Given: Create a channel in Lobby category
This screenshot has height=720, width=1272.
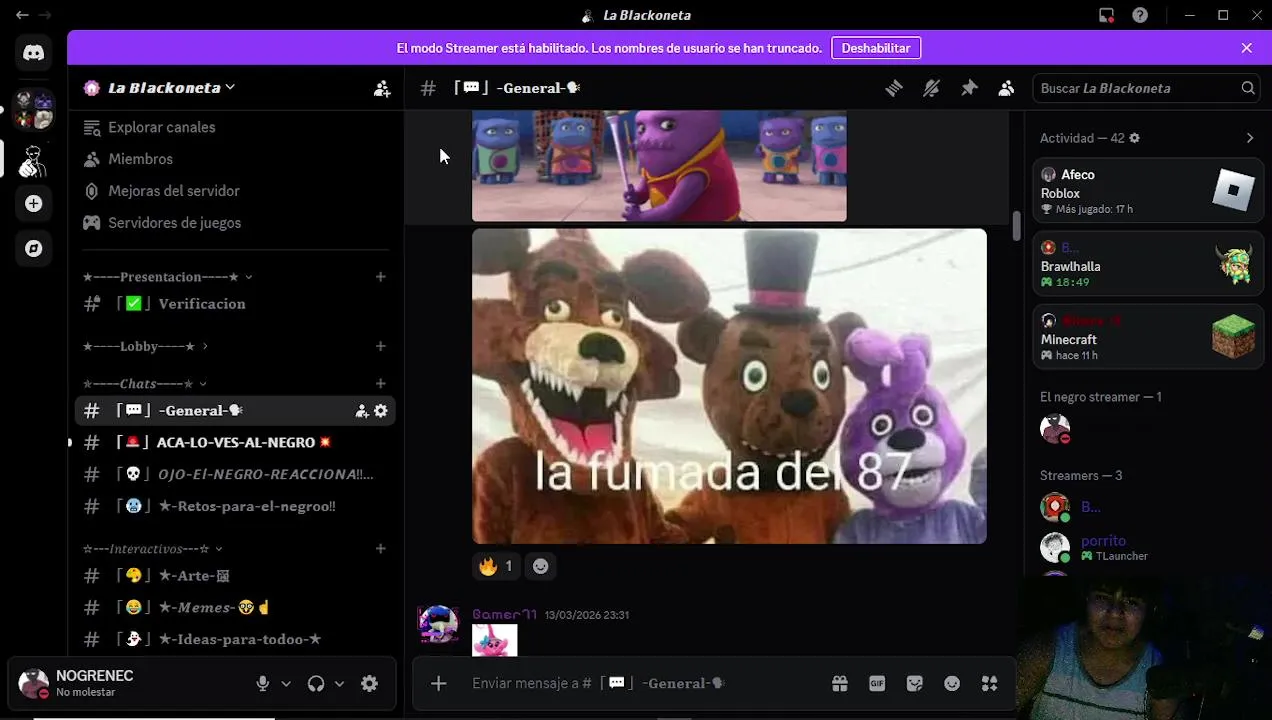Looking at the screenshot, I should pos(380,346).
